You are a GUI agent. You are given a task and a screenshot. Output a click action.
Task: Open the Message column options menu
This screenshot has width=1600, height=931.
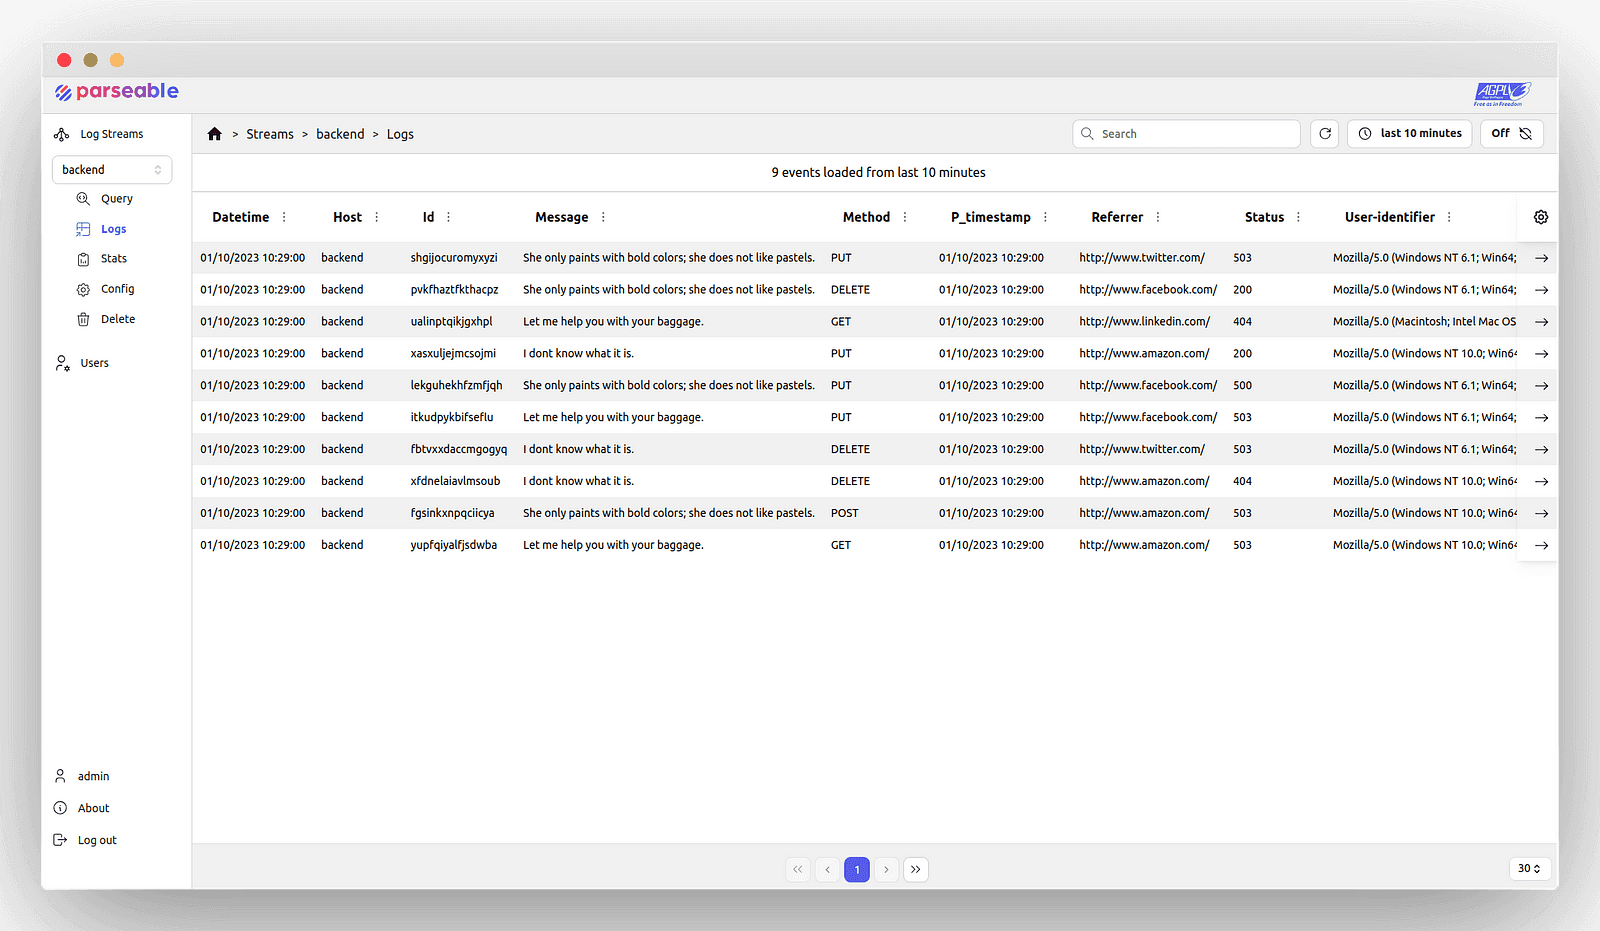point(603,217)
